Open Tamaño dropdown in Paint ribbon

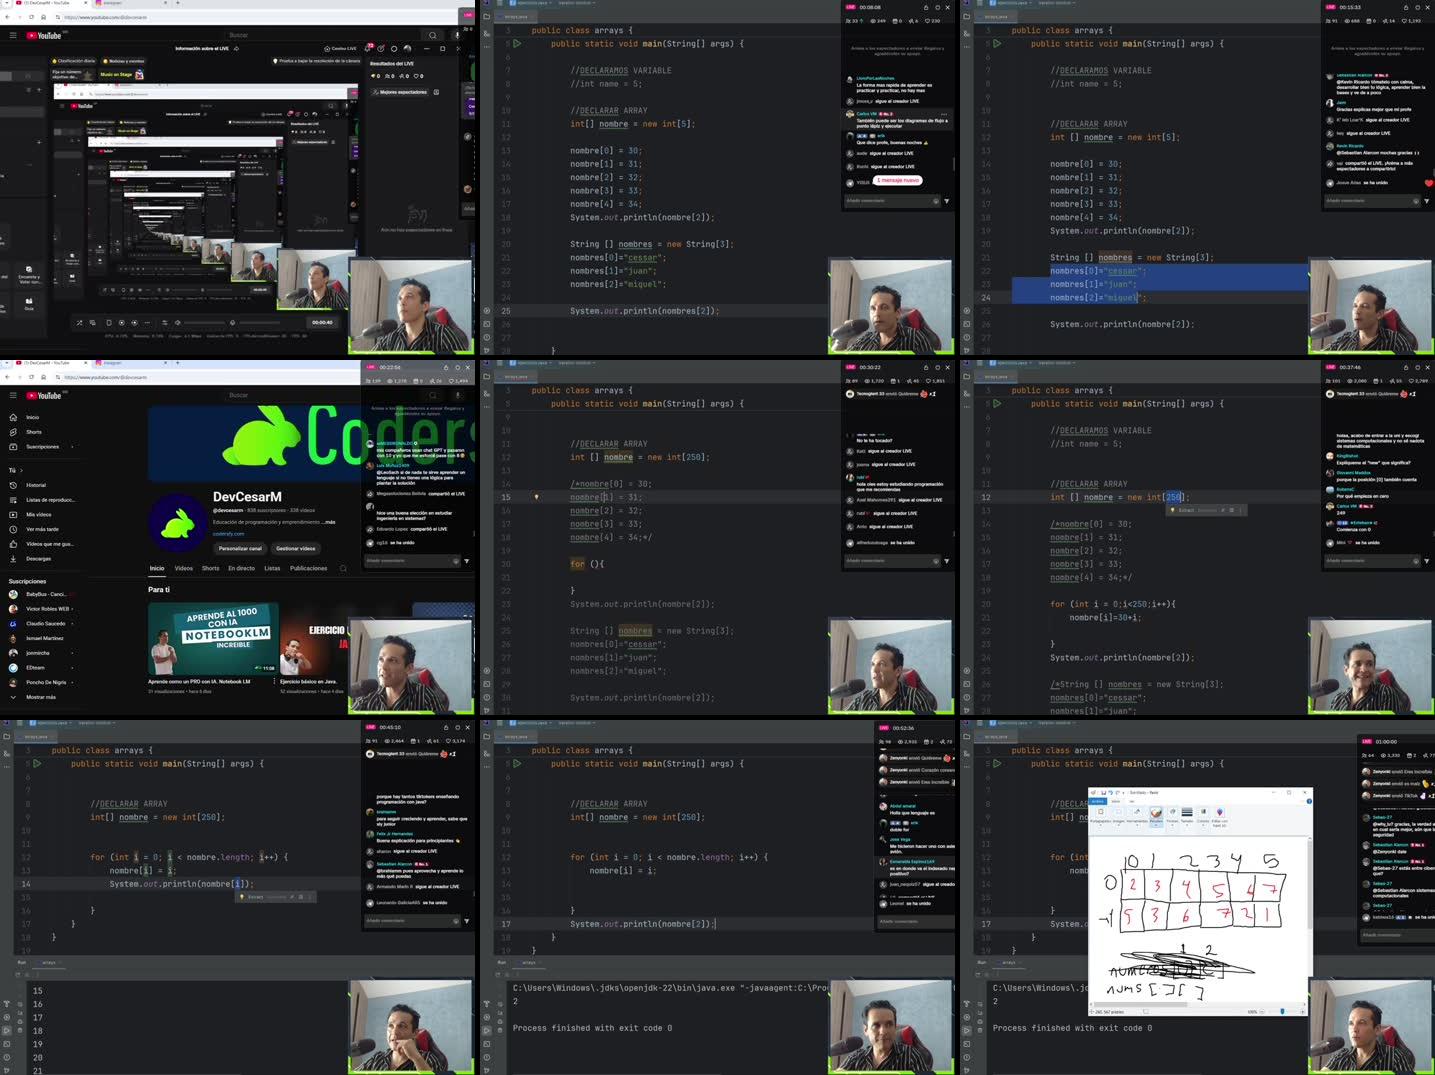(1187, 815)
